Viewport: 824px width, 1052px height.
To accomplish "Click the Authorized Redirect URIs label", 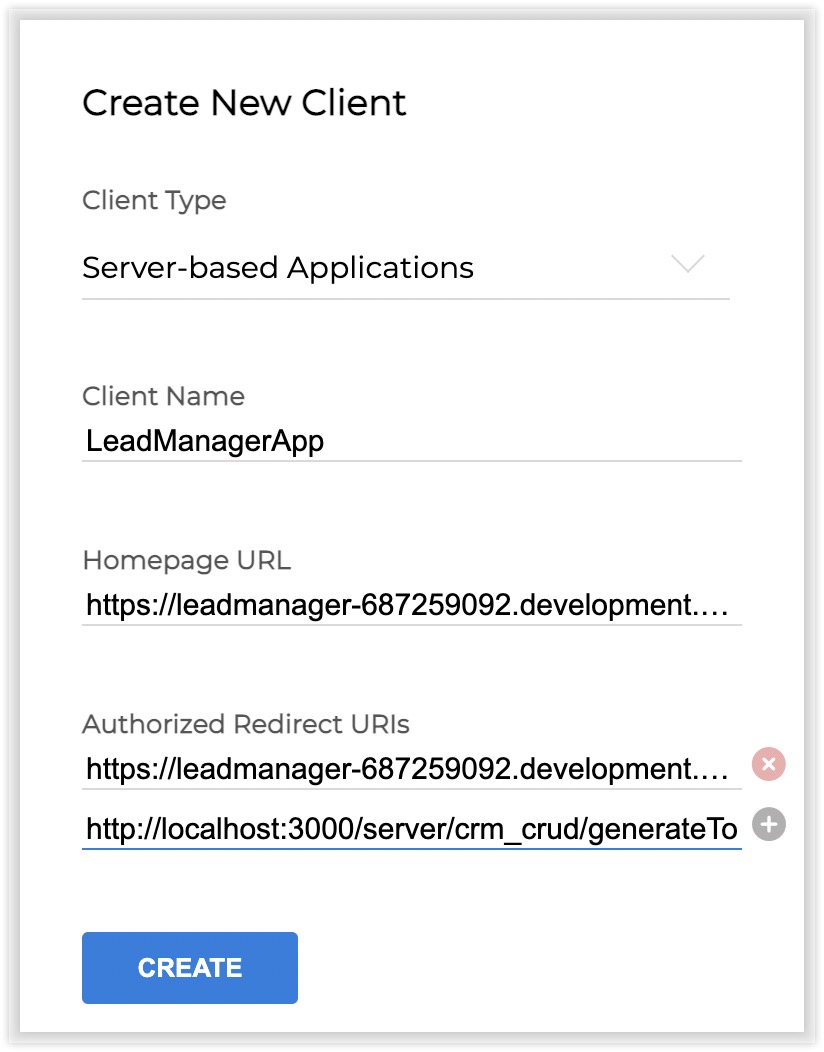I will click(x=246, y=724).
